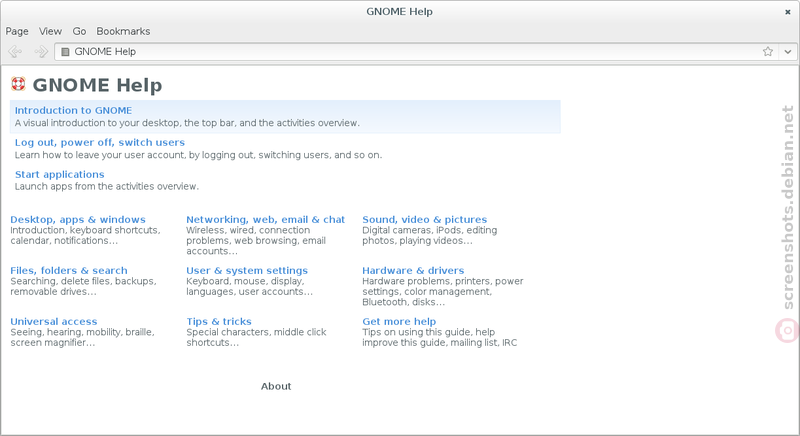800x436 pixels.
Task: Click the lifebuoy GNOME Help icon
Action: pyautogui.click(x=18, y=84)
